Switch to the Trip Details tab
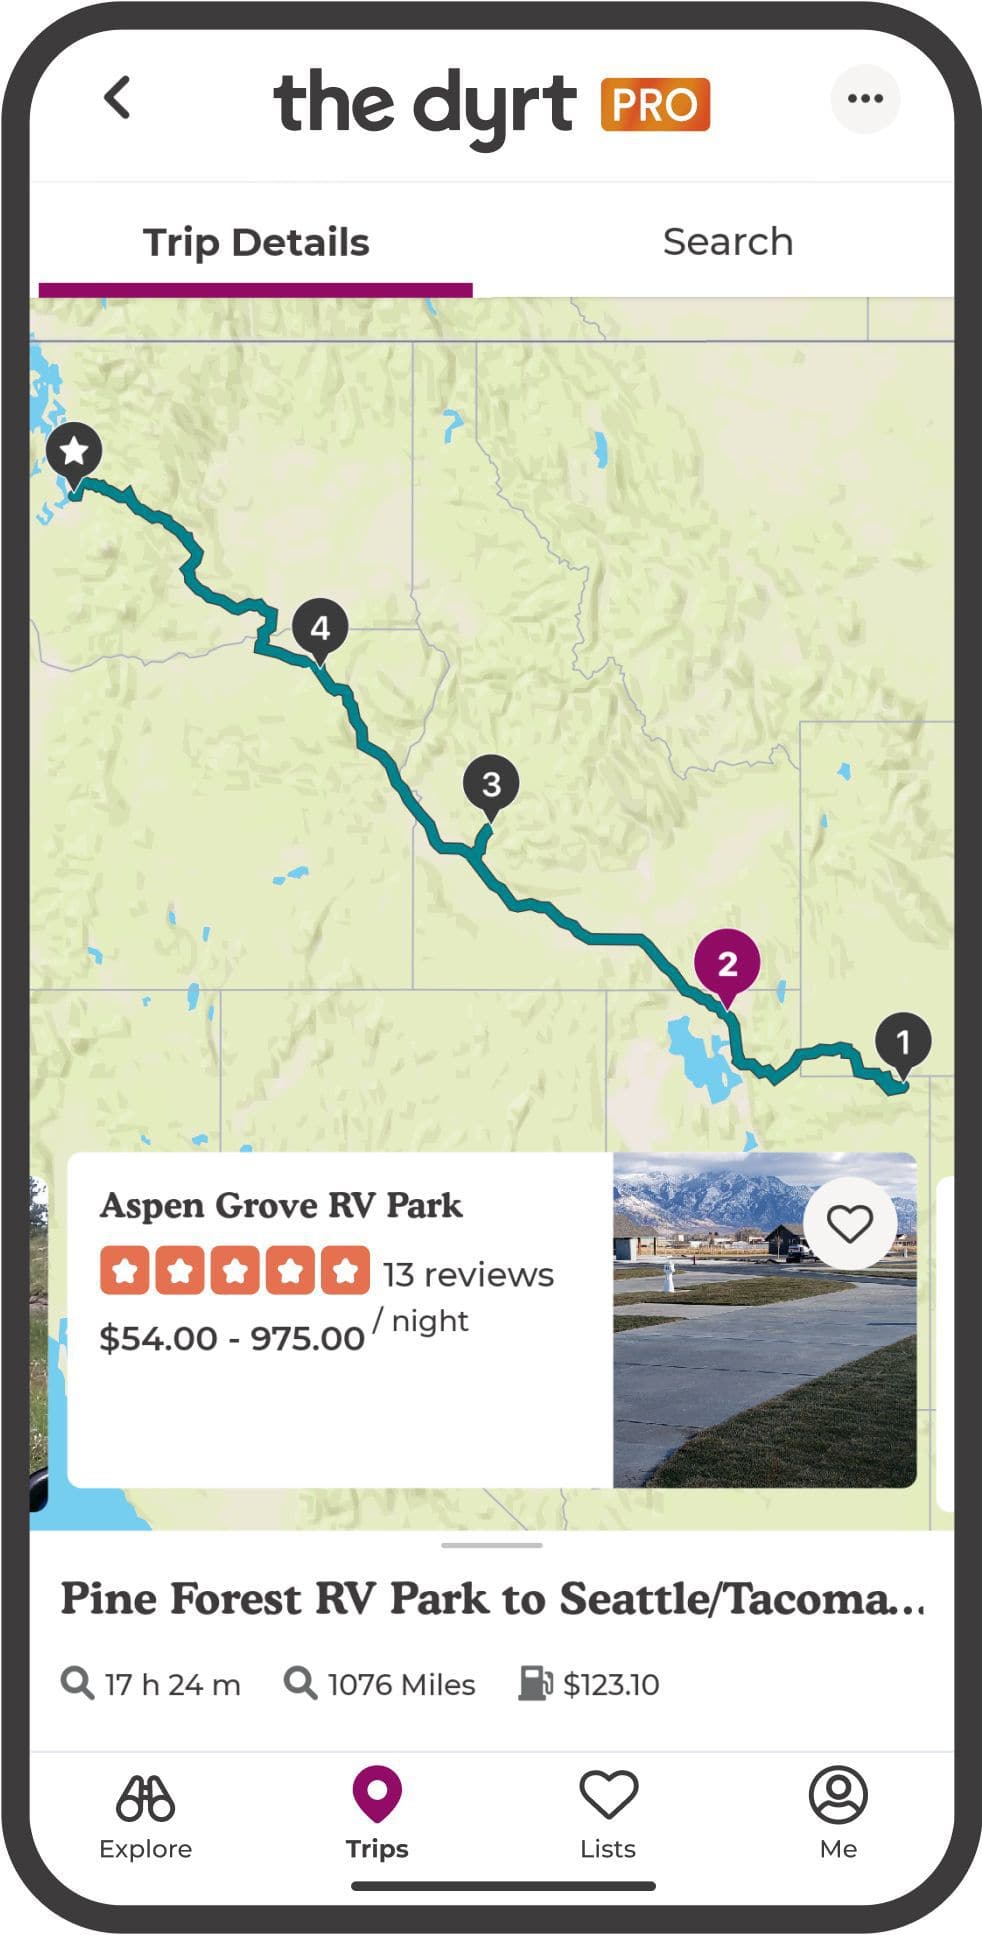This screenshot has height=1935, width=982. tap(256, 243)
